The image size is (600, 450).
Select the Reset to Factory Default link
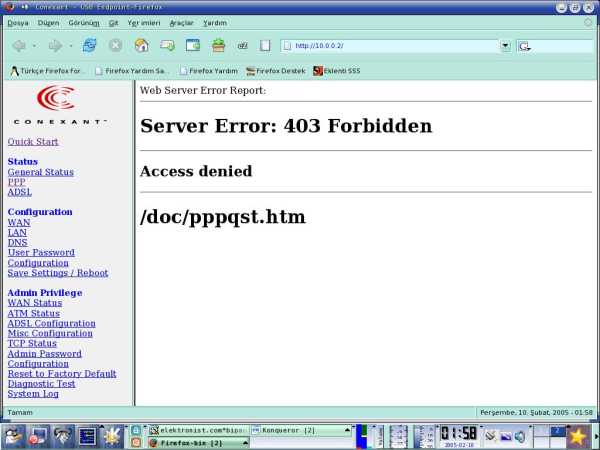[62, 373]
